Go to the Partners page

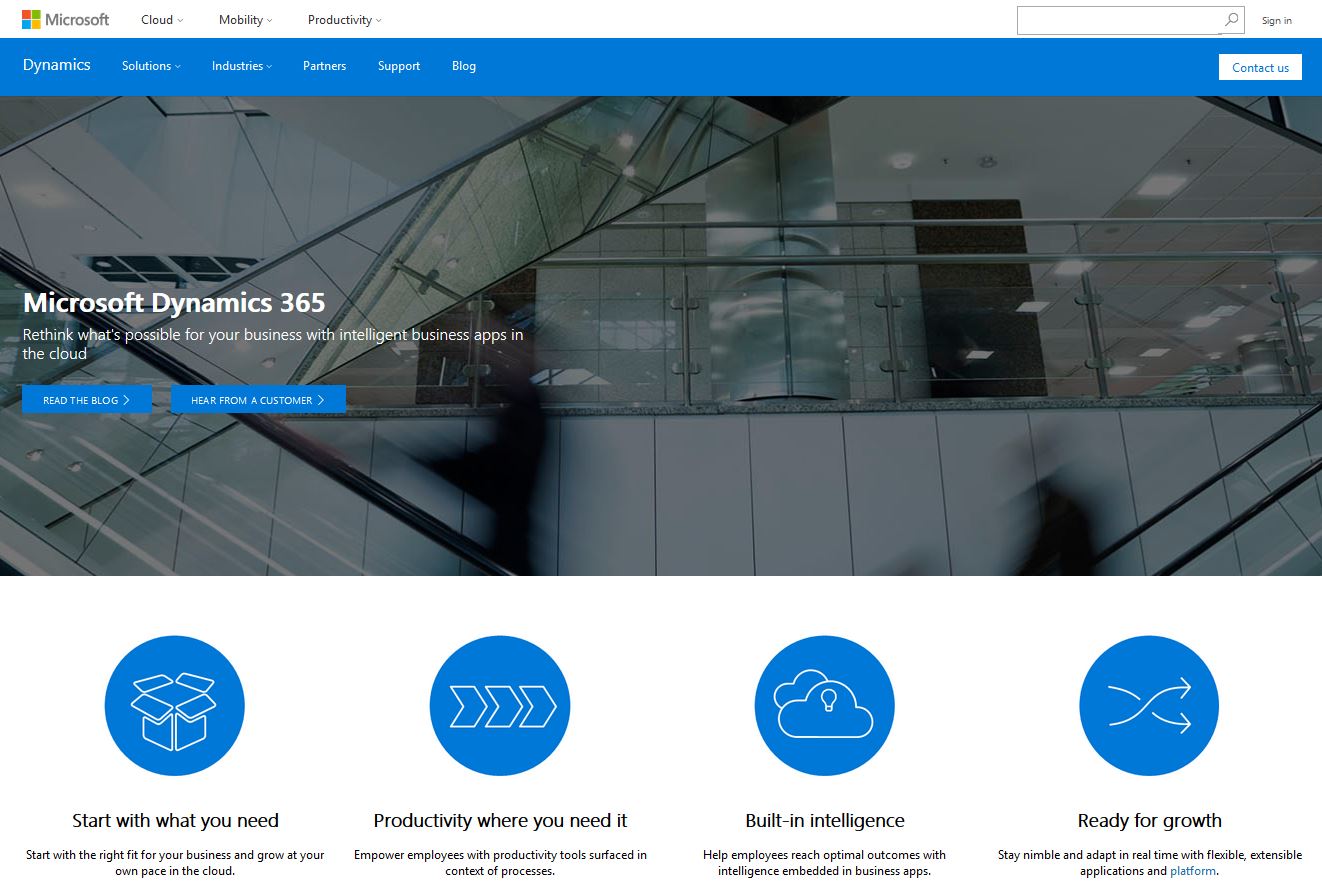(324, 66)
